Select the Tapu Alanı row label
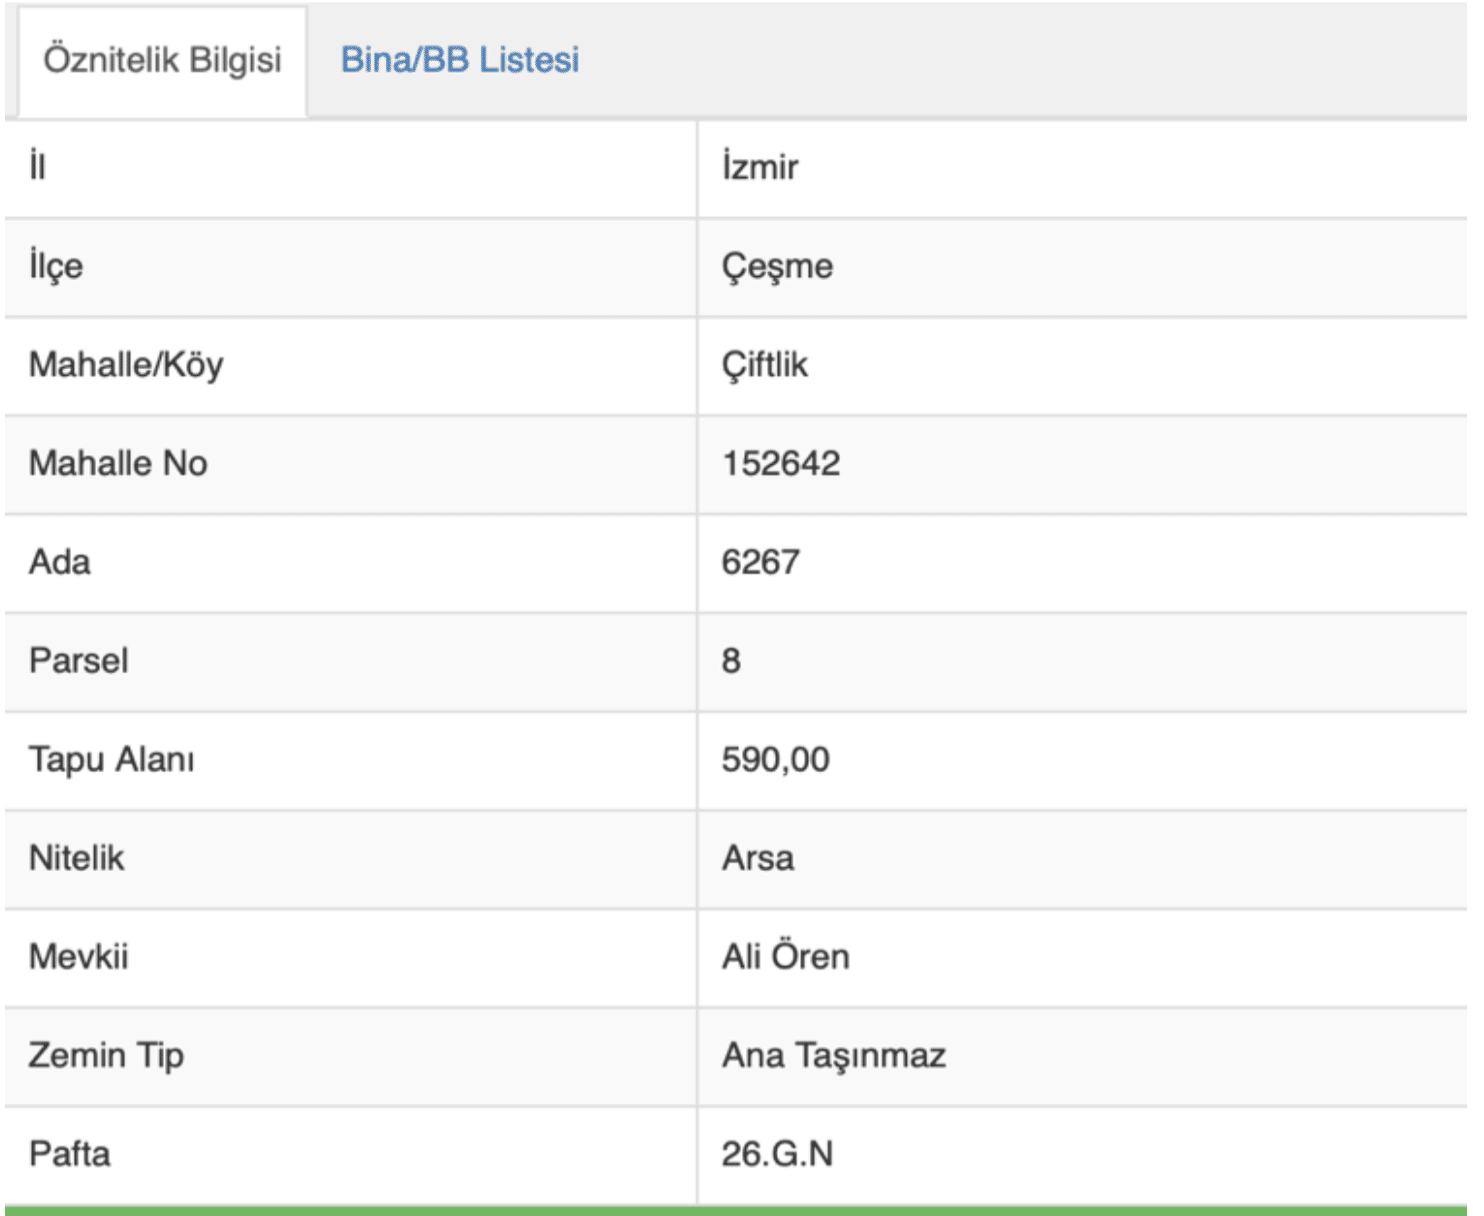Viewport: 1484px width, 1216px height. click(111, 760)
